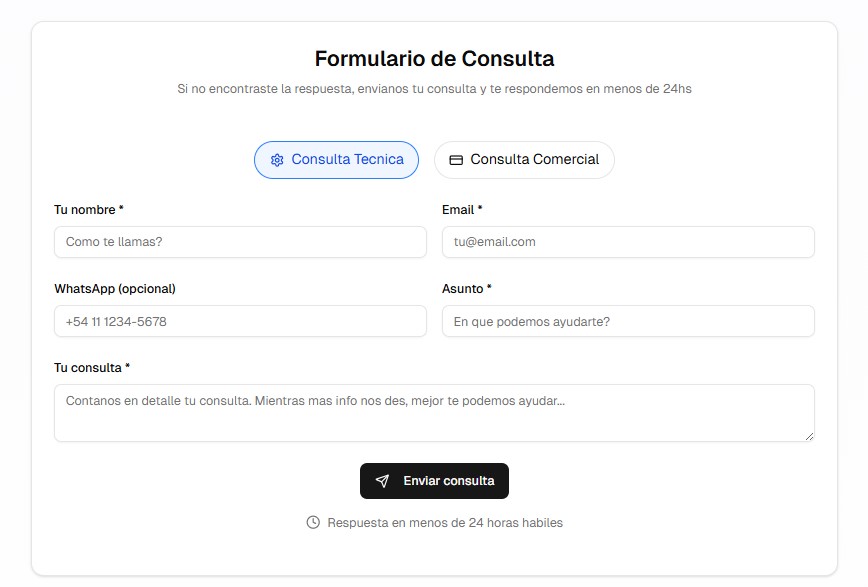Click the clock icon near response time

[x=313, y=522]
